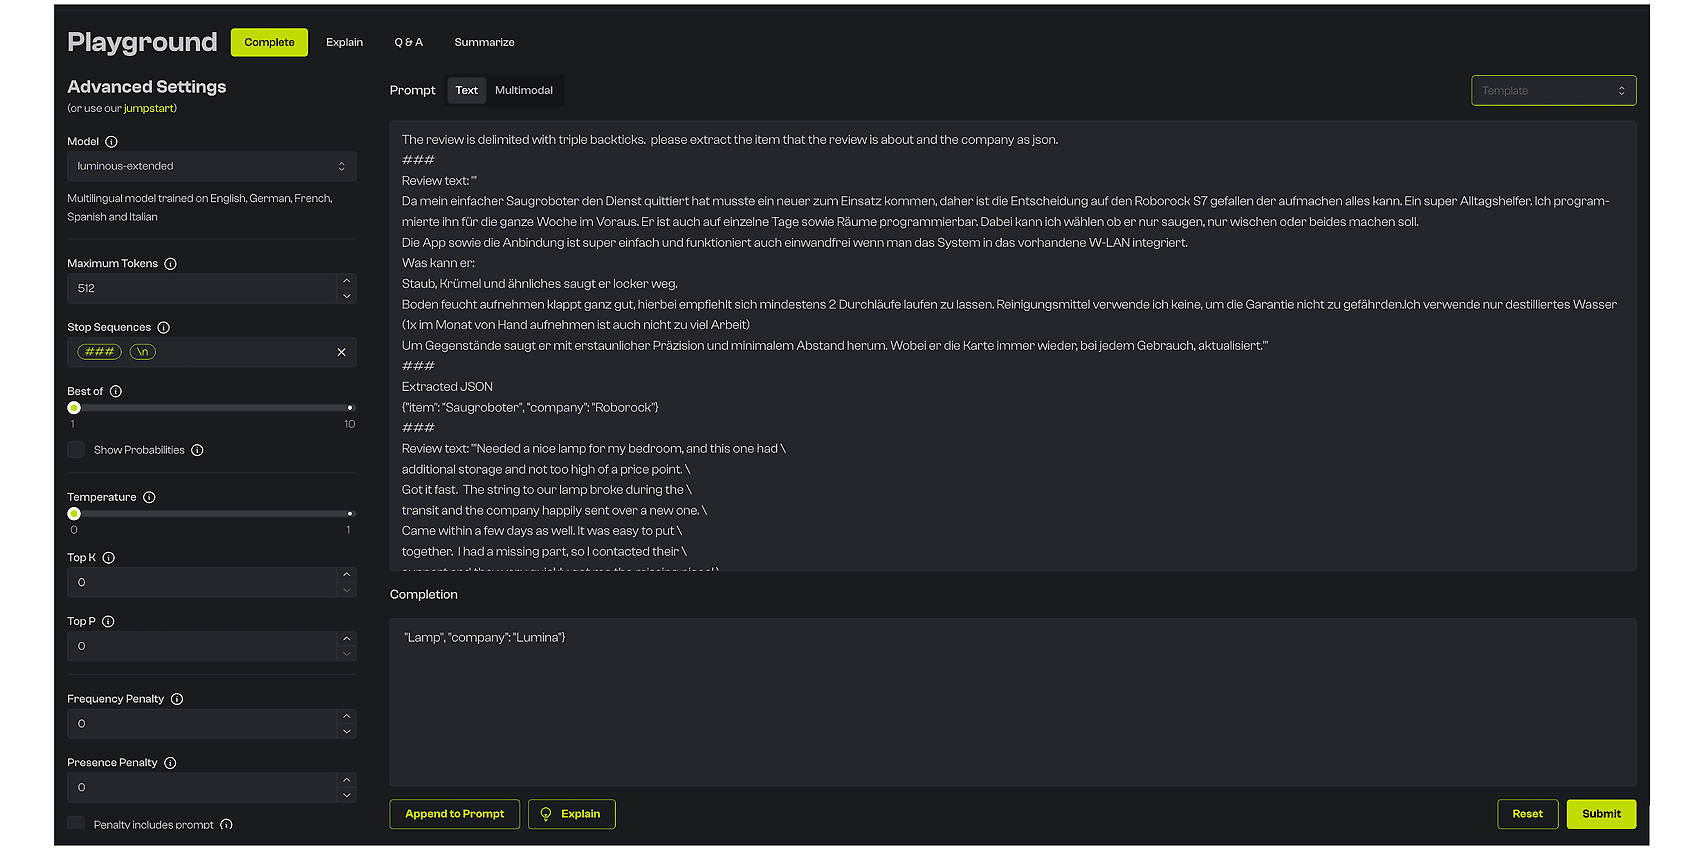This screenshot has height=850, width=1700.
Task: Increase the Maximum Tokens stepper value
Action: pos(346,281)
